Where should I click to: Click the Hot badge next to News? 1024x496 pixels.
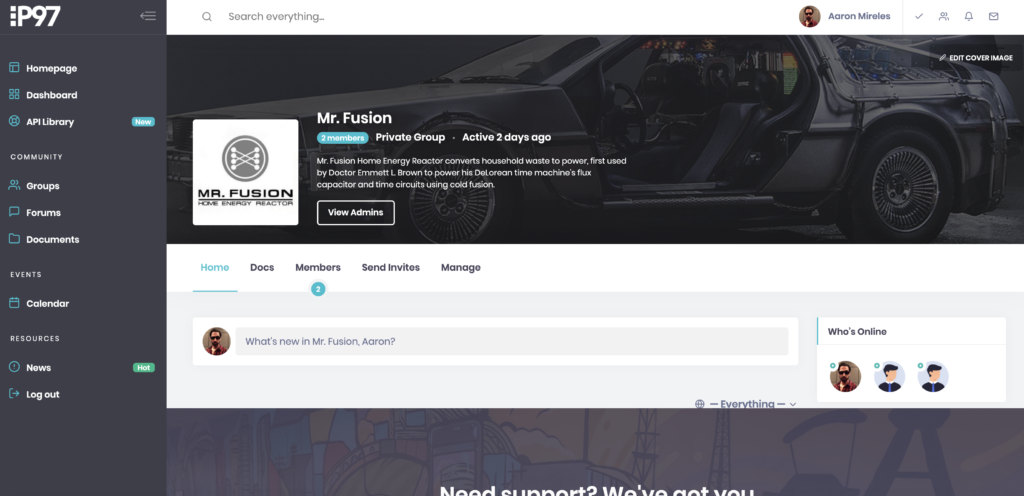(144, 367)
